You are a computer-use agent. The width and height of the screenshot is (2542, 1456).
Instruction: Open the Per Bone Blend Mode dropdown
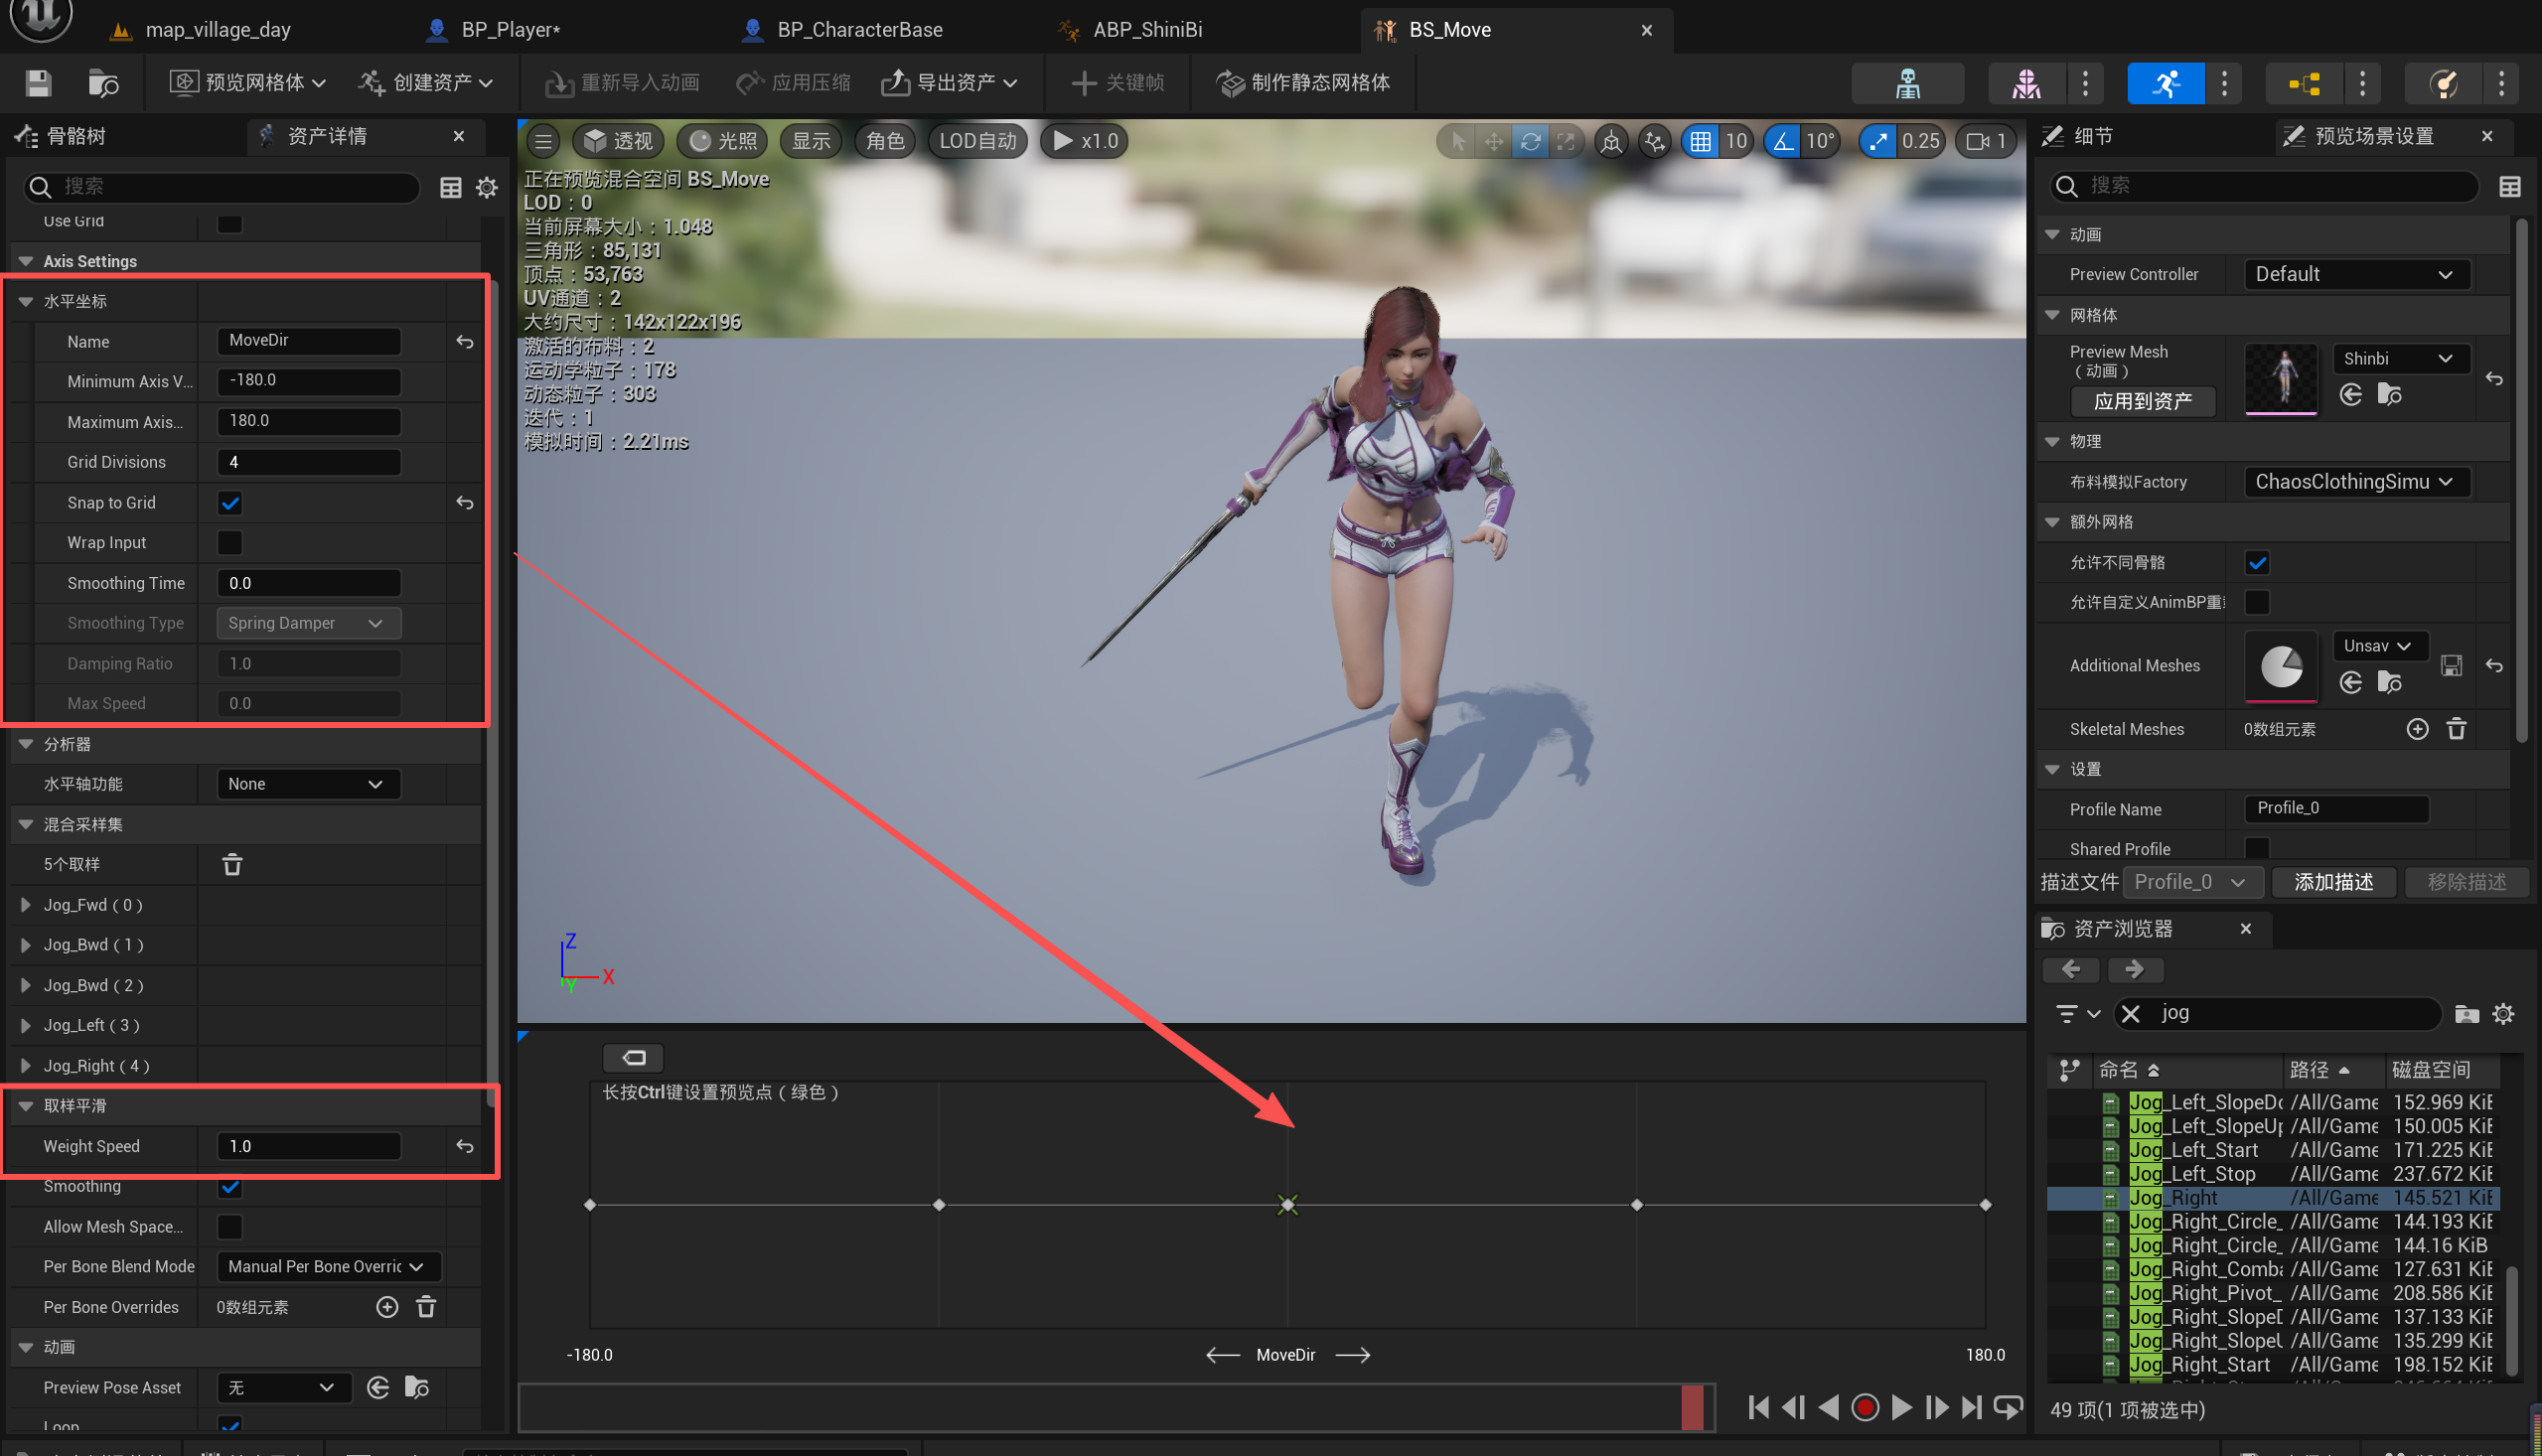[x=328, y=1267]
